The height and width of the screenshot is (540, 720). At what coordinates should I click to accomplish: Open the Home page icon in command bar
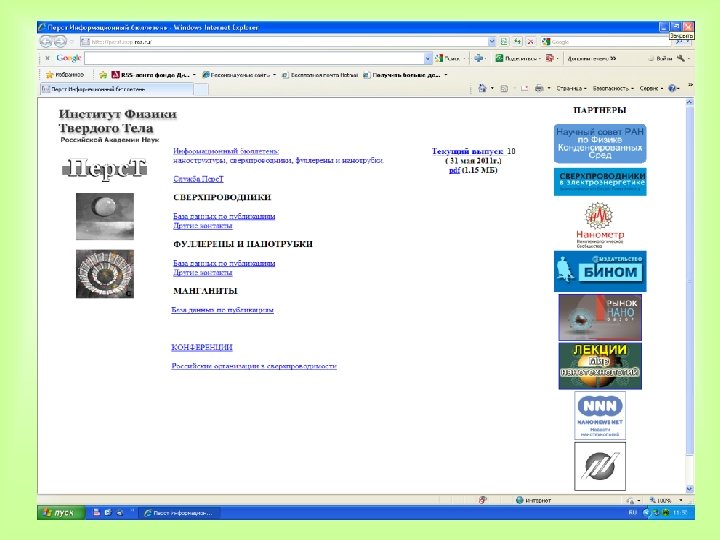(482, 88)
